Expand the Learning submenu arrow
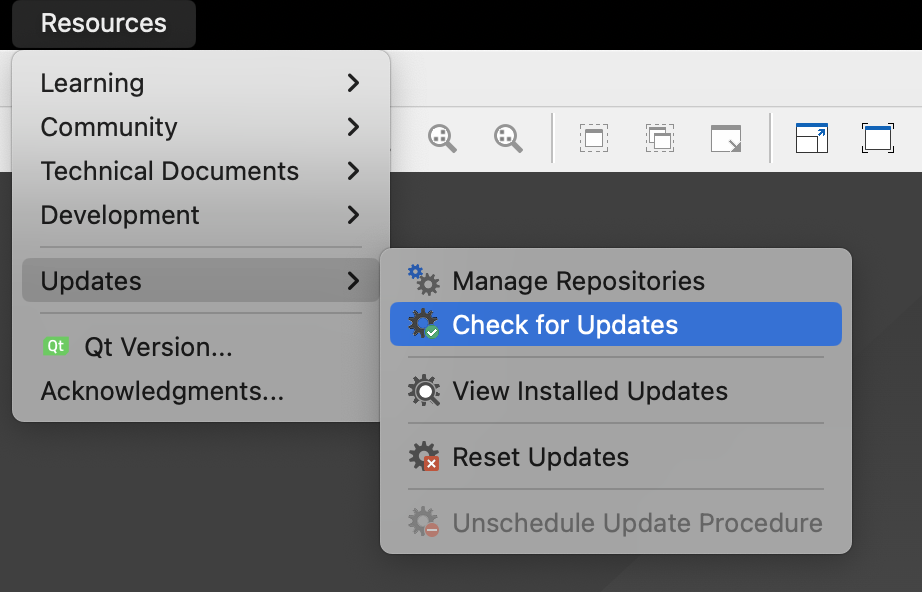Viewport: 922px width, 592px height. click(353, 83)
